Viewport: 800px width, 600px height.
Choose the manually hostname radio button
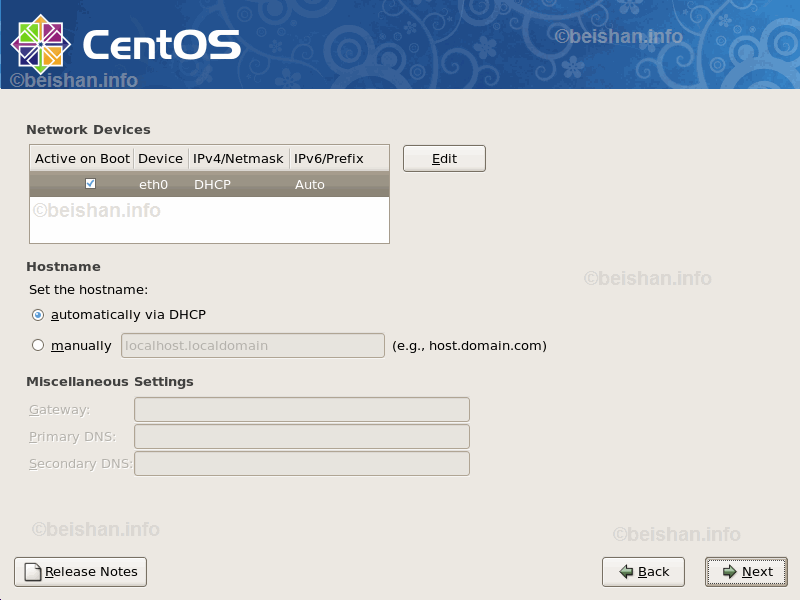coord(38,346)
